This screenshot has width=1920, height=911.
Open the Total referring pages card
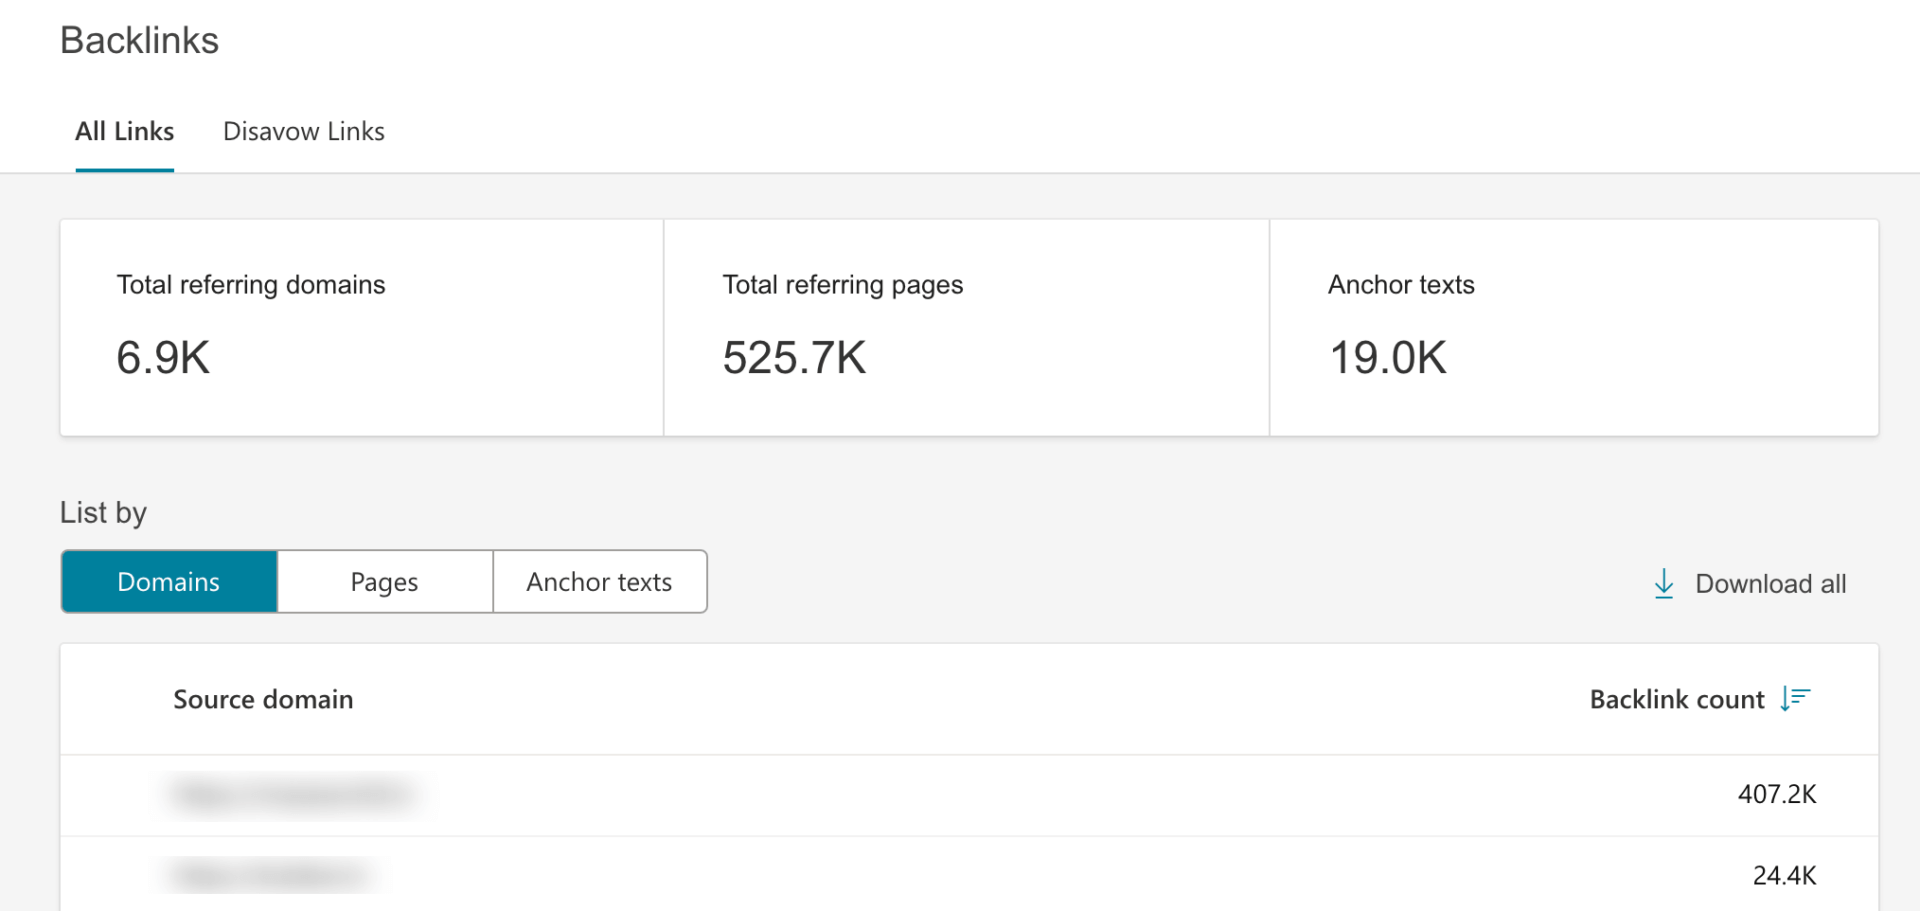965,328
